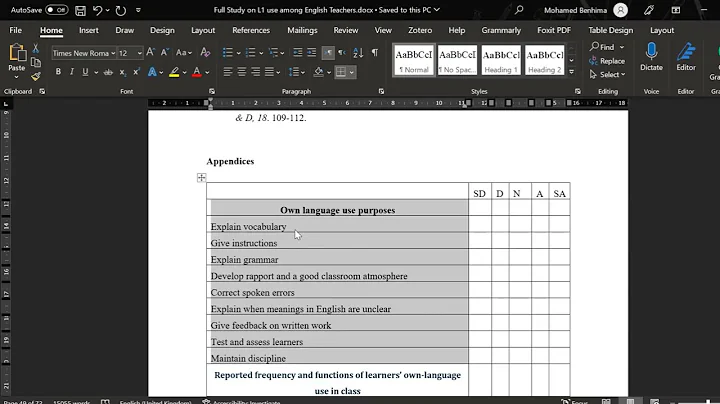Decrease font size with shrink font icon
The width and height of the screenshot is (720, 404).
[164, 52]
